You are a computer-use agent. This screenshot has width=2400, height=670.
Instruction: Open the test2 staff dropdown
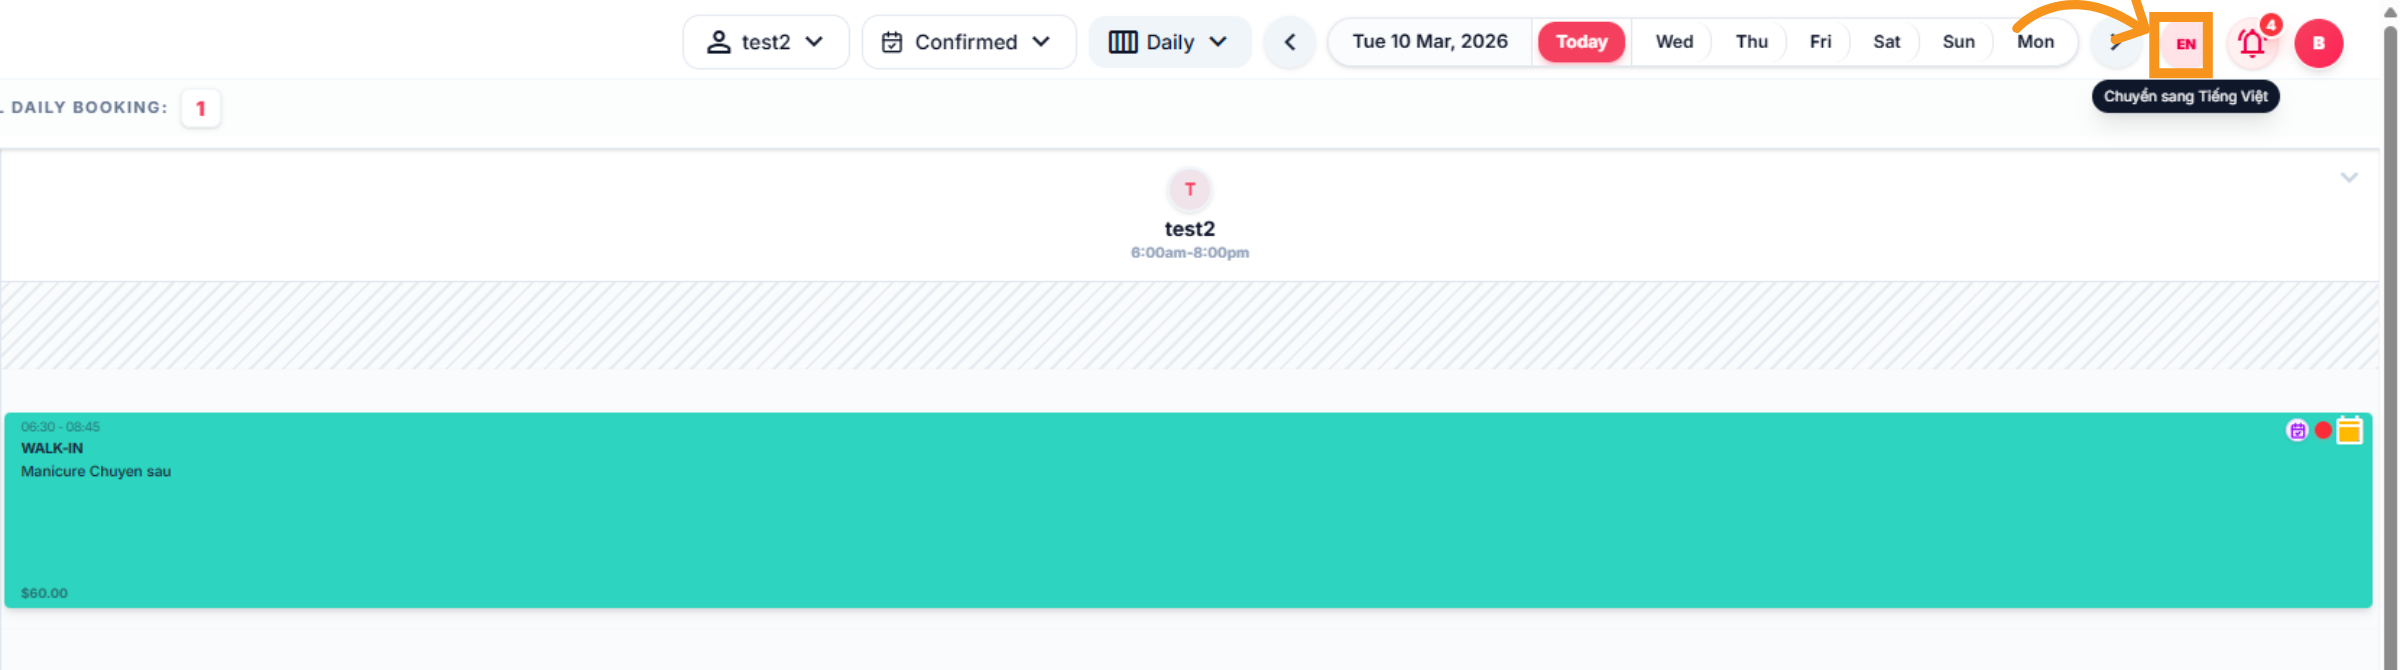[x=766, y=42]
